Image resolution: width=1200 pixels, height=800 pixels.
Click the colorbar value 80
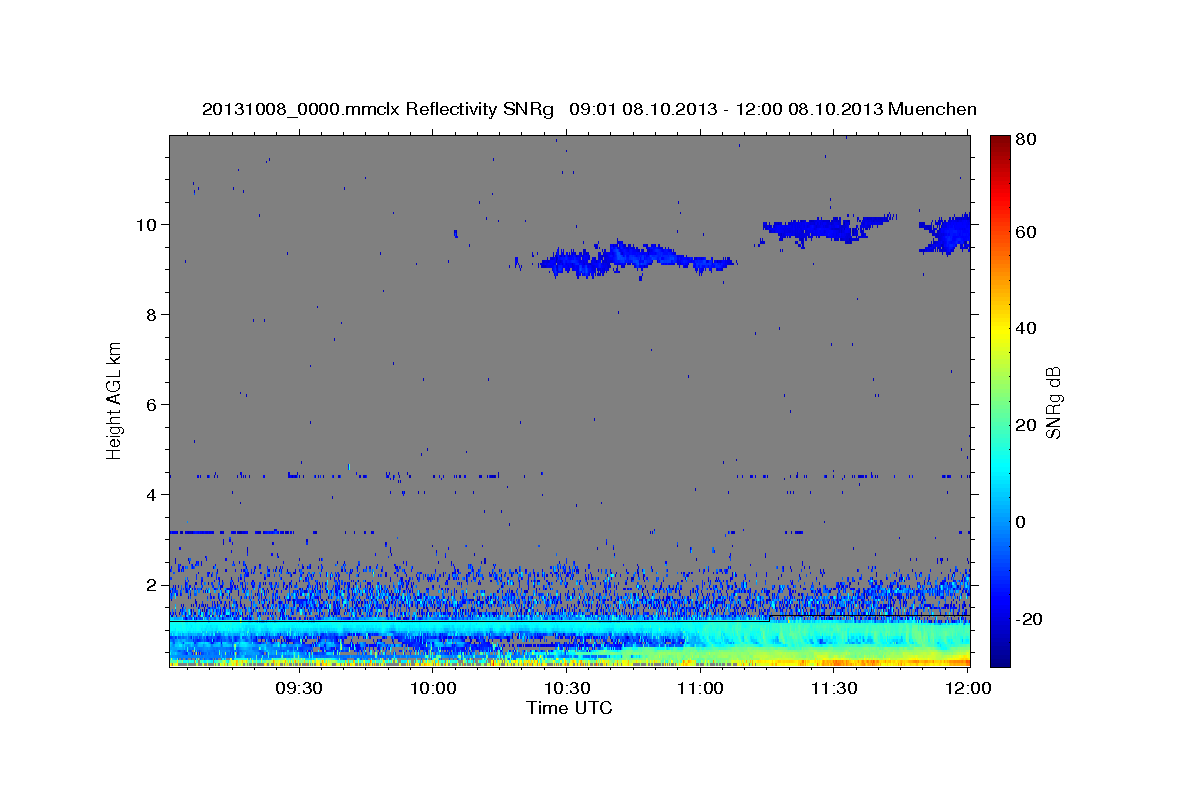tap(1026, 140)
